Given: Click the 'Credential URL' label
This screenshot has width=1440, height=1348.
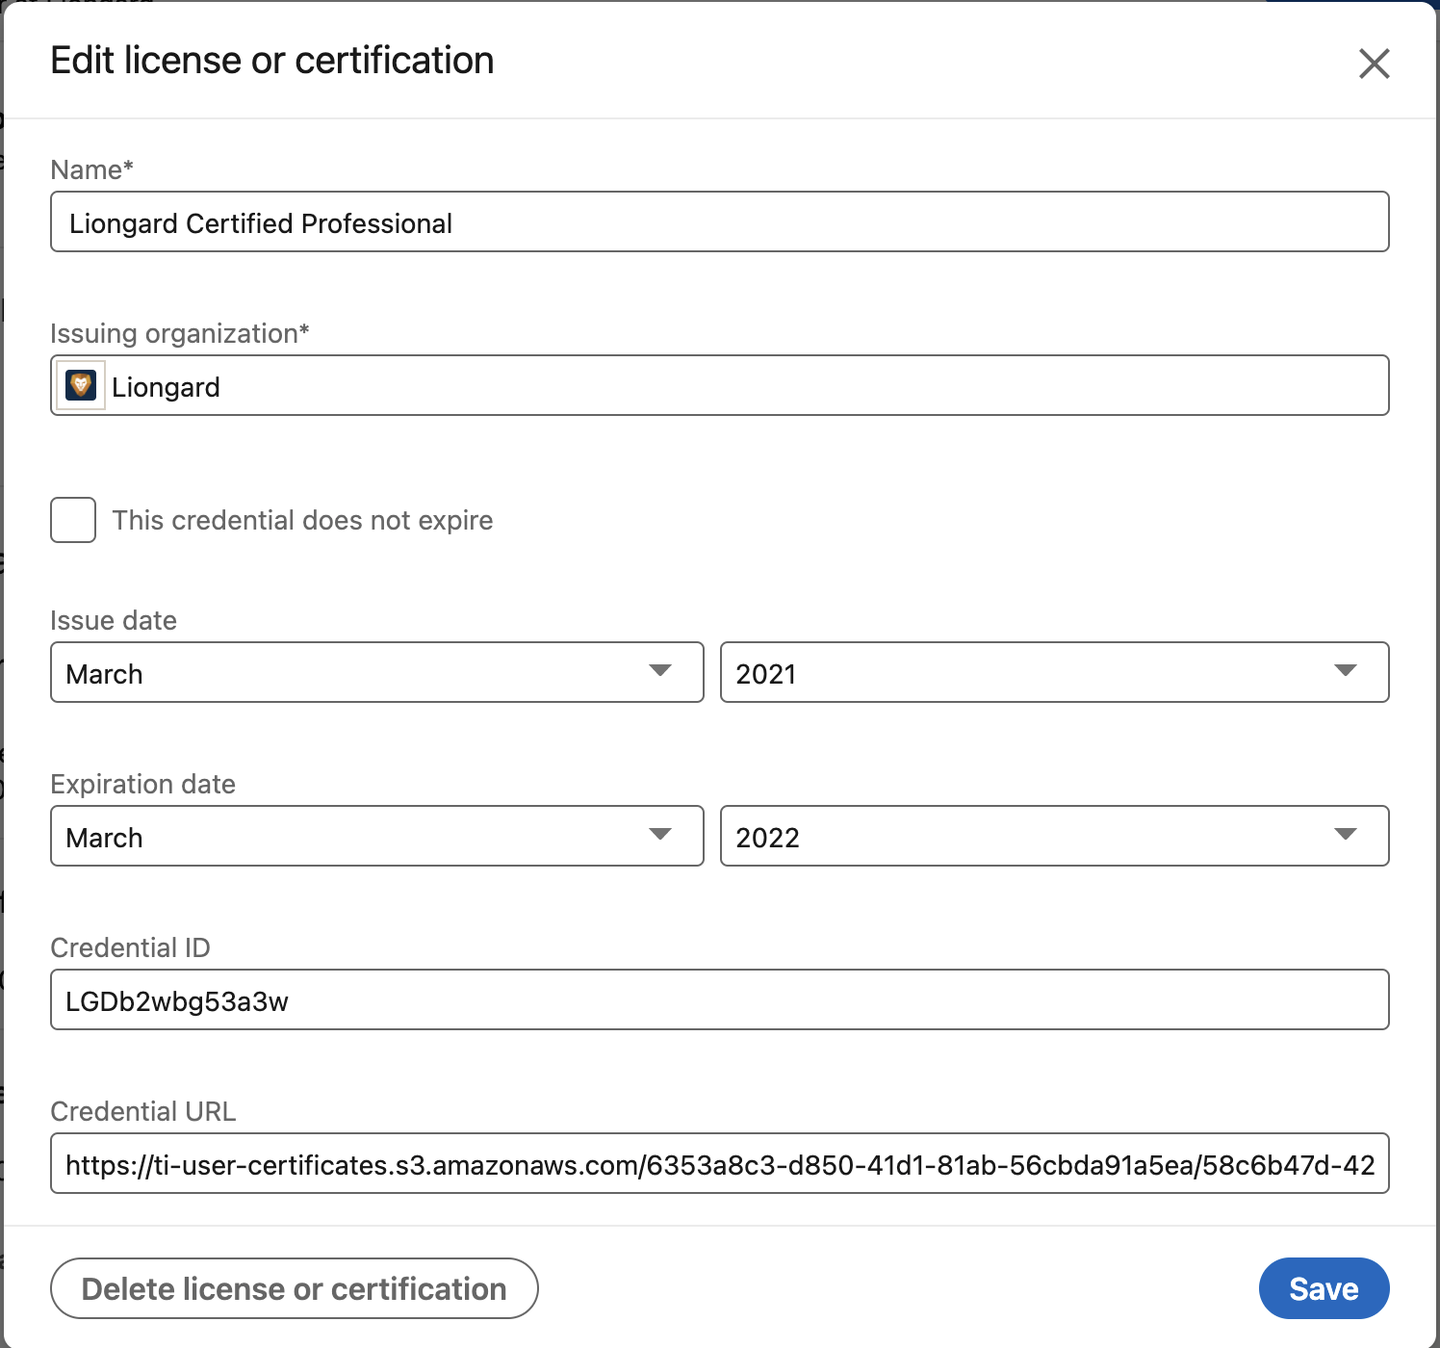Looking at the screenshot, I should click(x=143, y=1111).
